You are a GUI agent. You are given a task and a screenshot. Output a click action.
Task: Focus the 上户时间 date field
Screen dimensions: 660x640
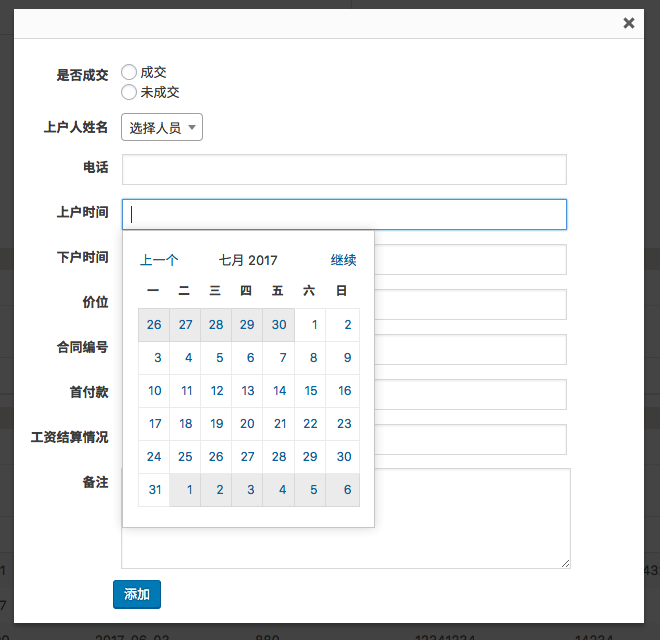click(x=344, y=215)
